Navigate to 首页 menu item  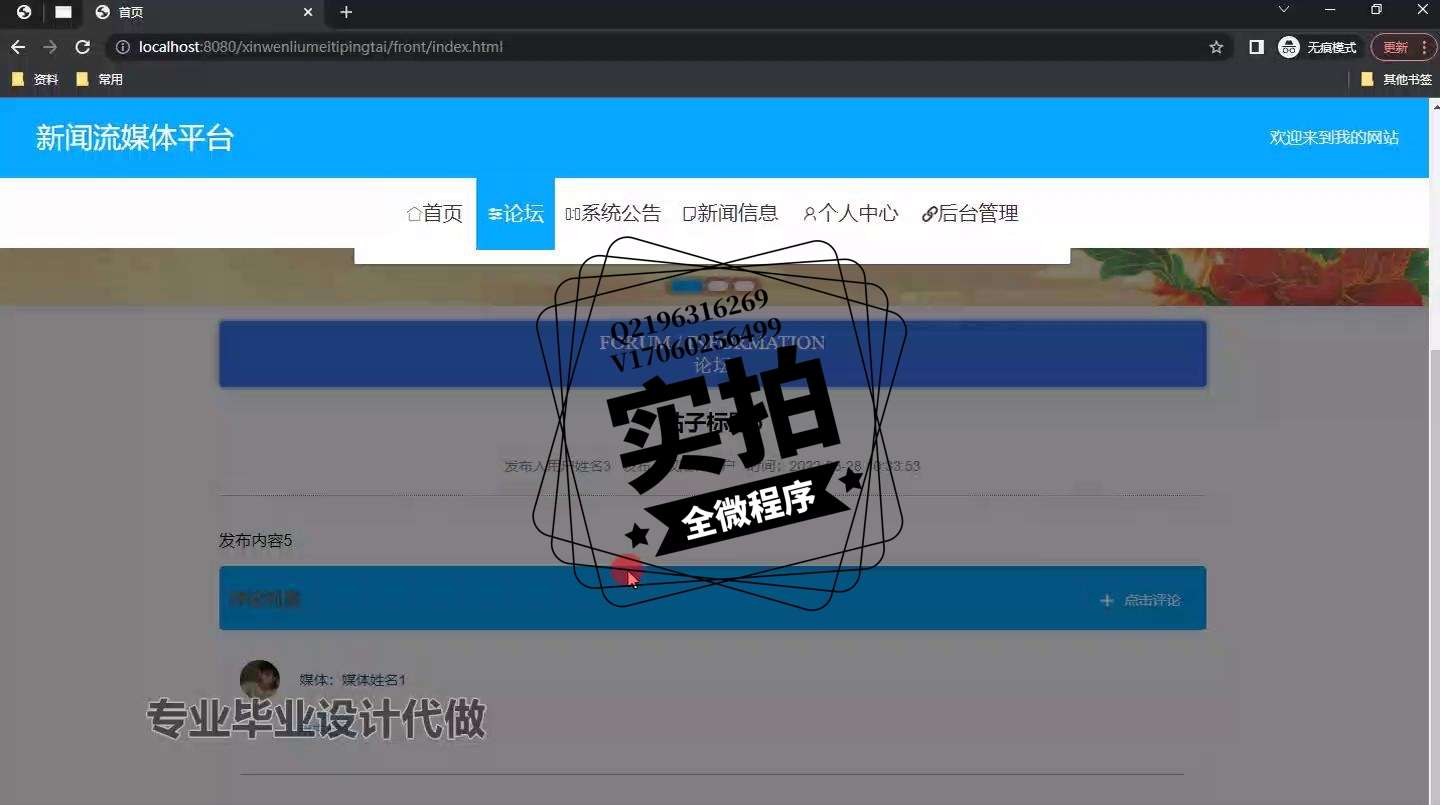[434, 213]
